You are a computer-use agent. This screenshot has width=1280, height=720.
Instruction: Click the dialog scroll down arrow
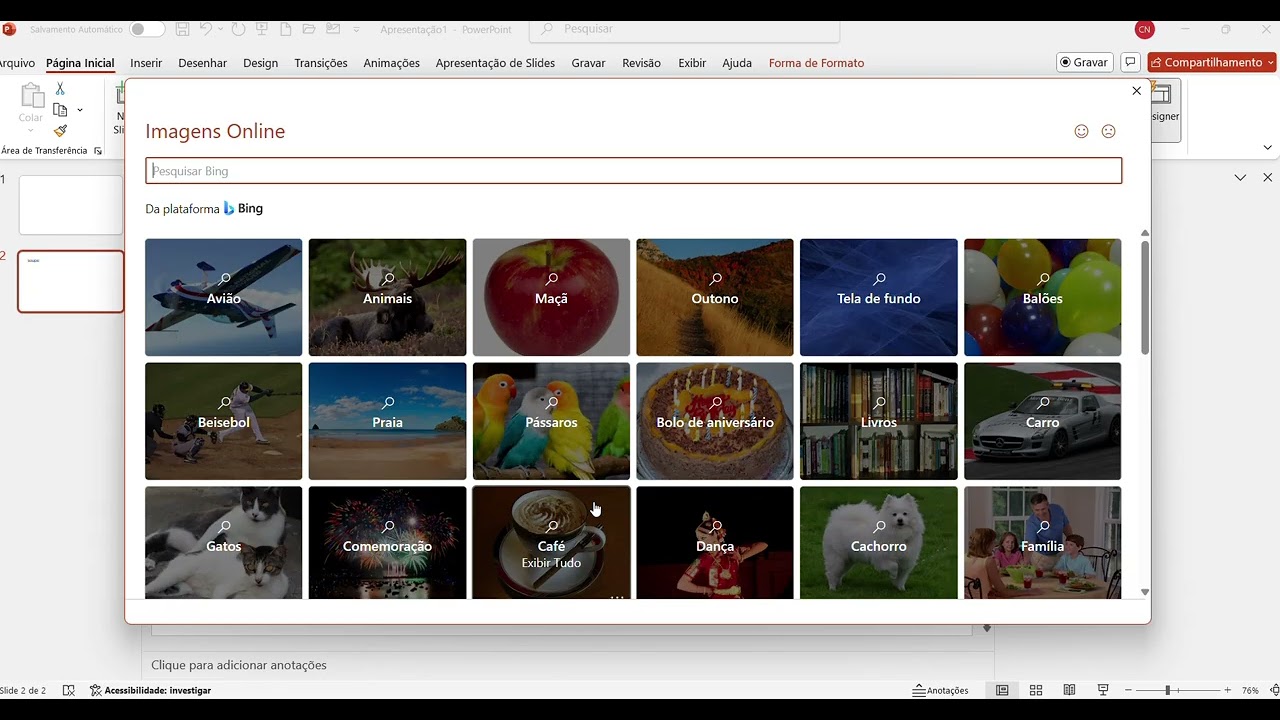click(x=1145, y=592)
